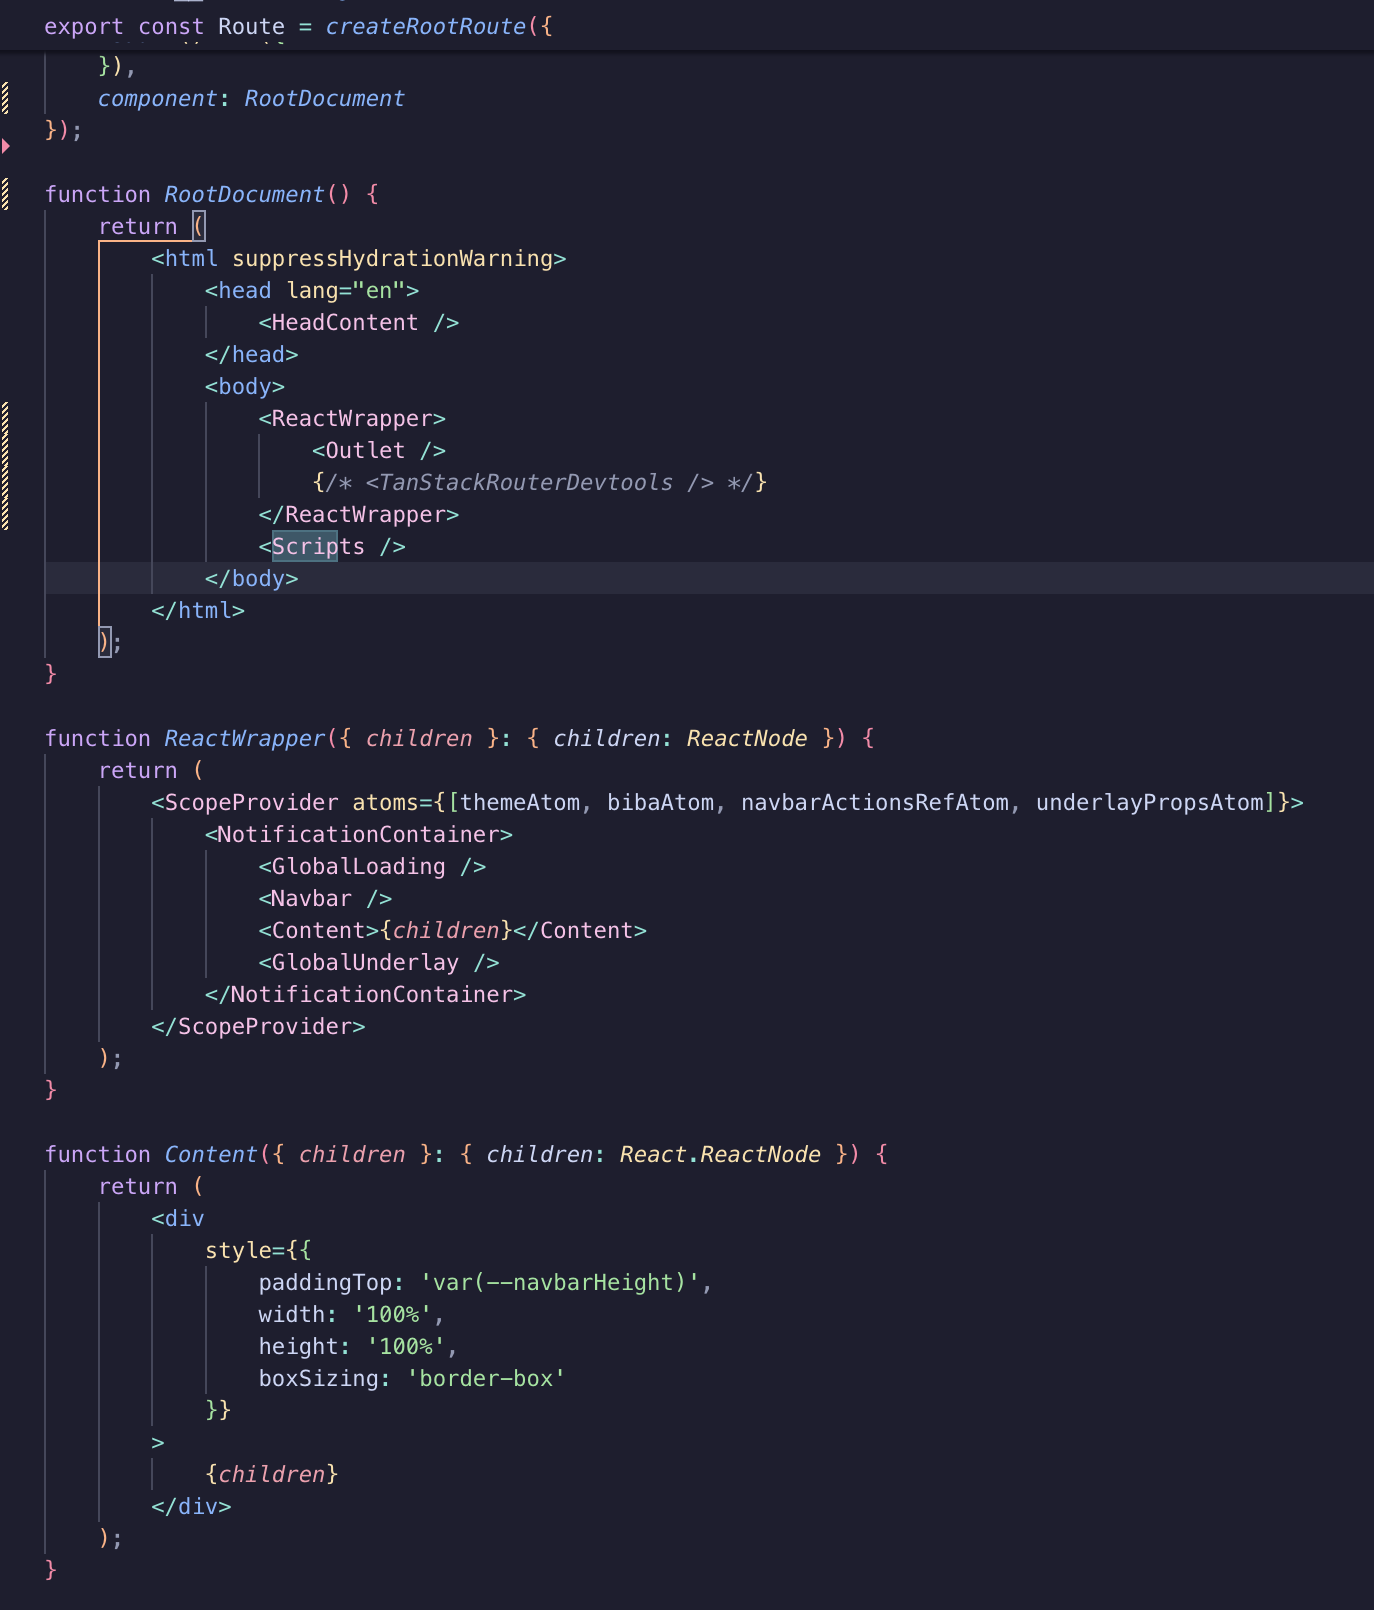
Task: Click the "GlobalUnderlay" component tag
Action: (365, 963)
